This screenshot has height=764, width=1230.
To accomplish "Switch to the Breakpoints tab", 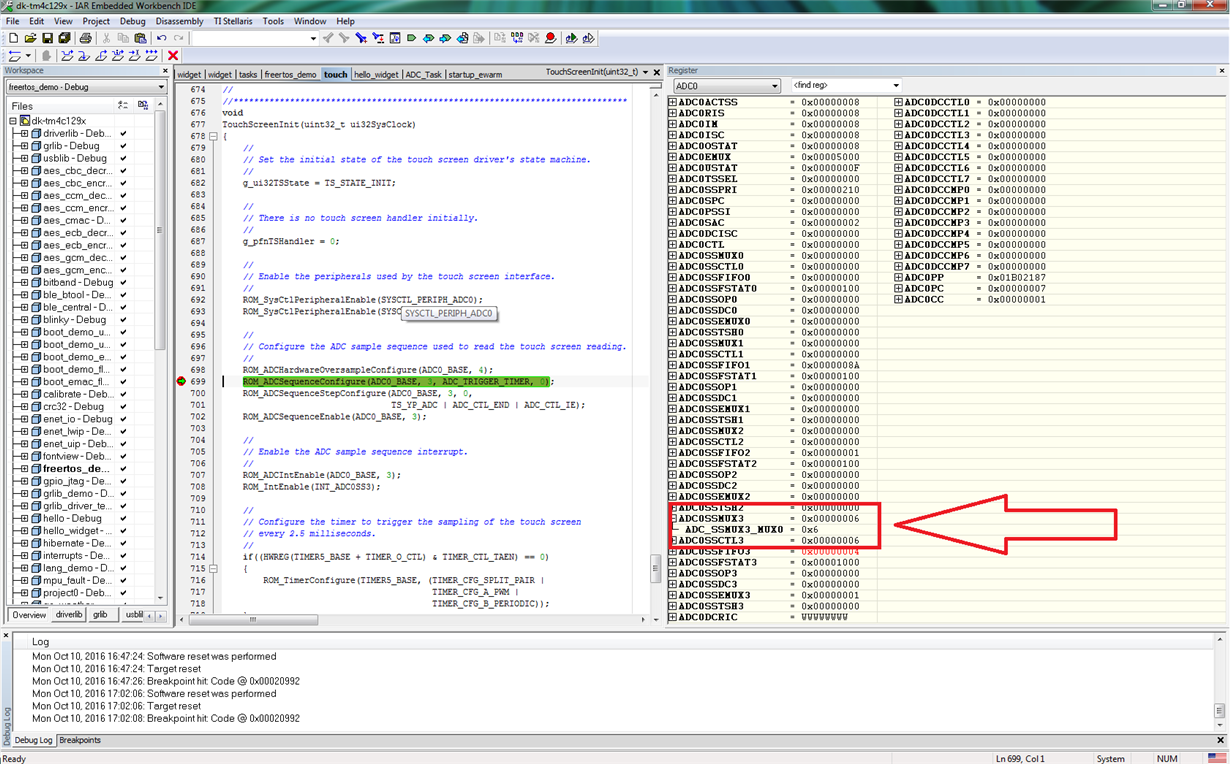I will coord(80,740).
